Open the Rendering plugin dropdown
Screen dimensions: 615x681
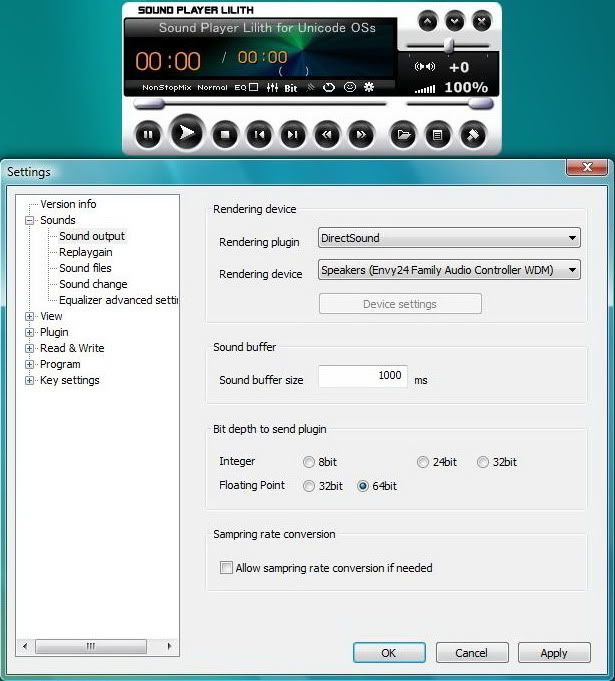[x=449, y=238]
